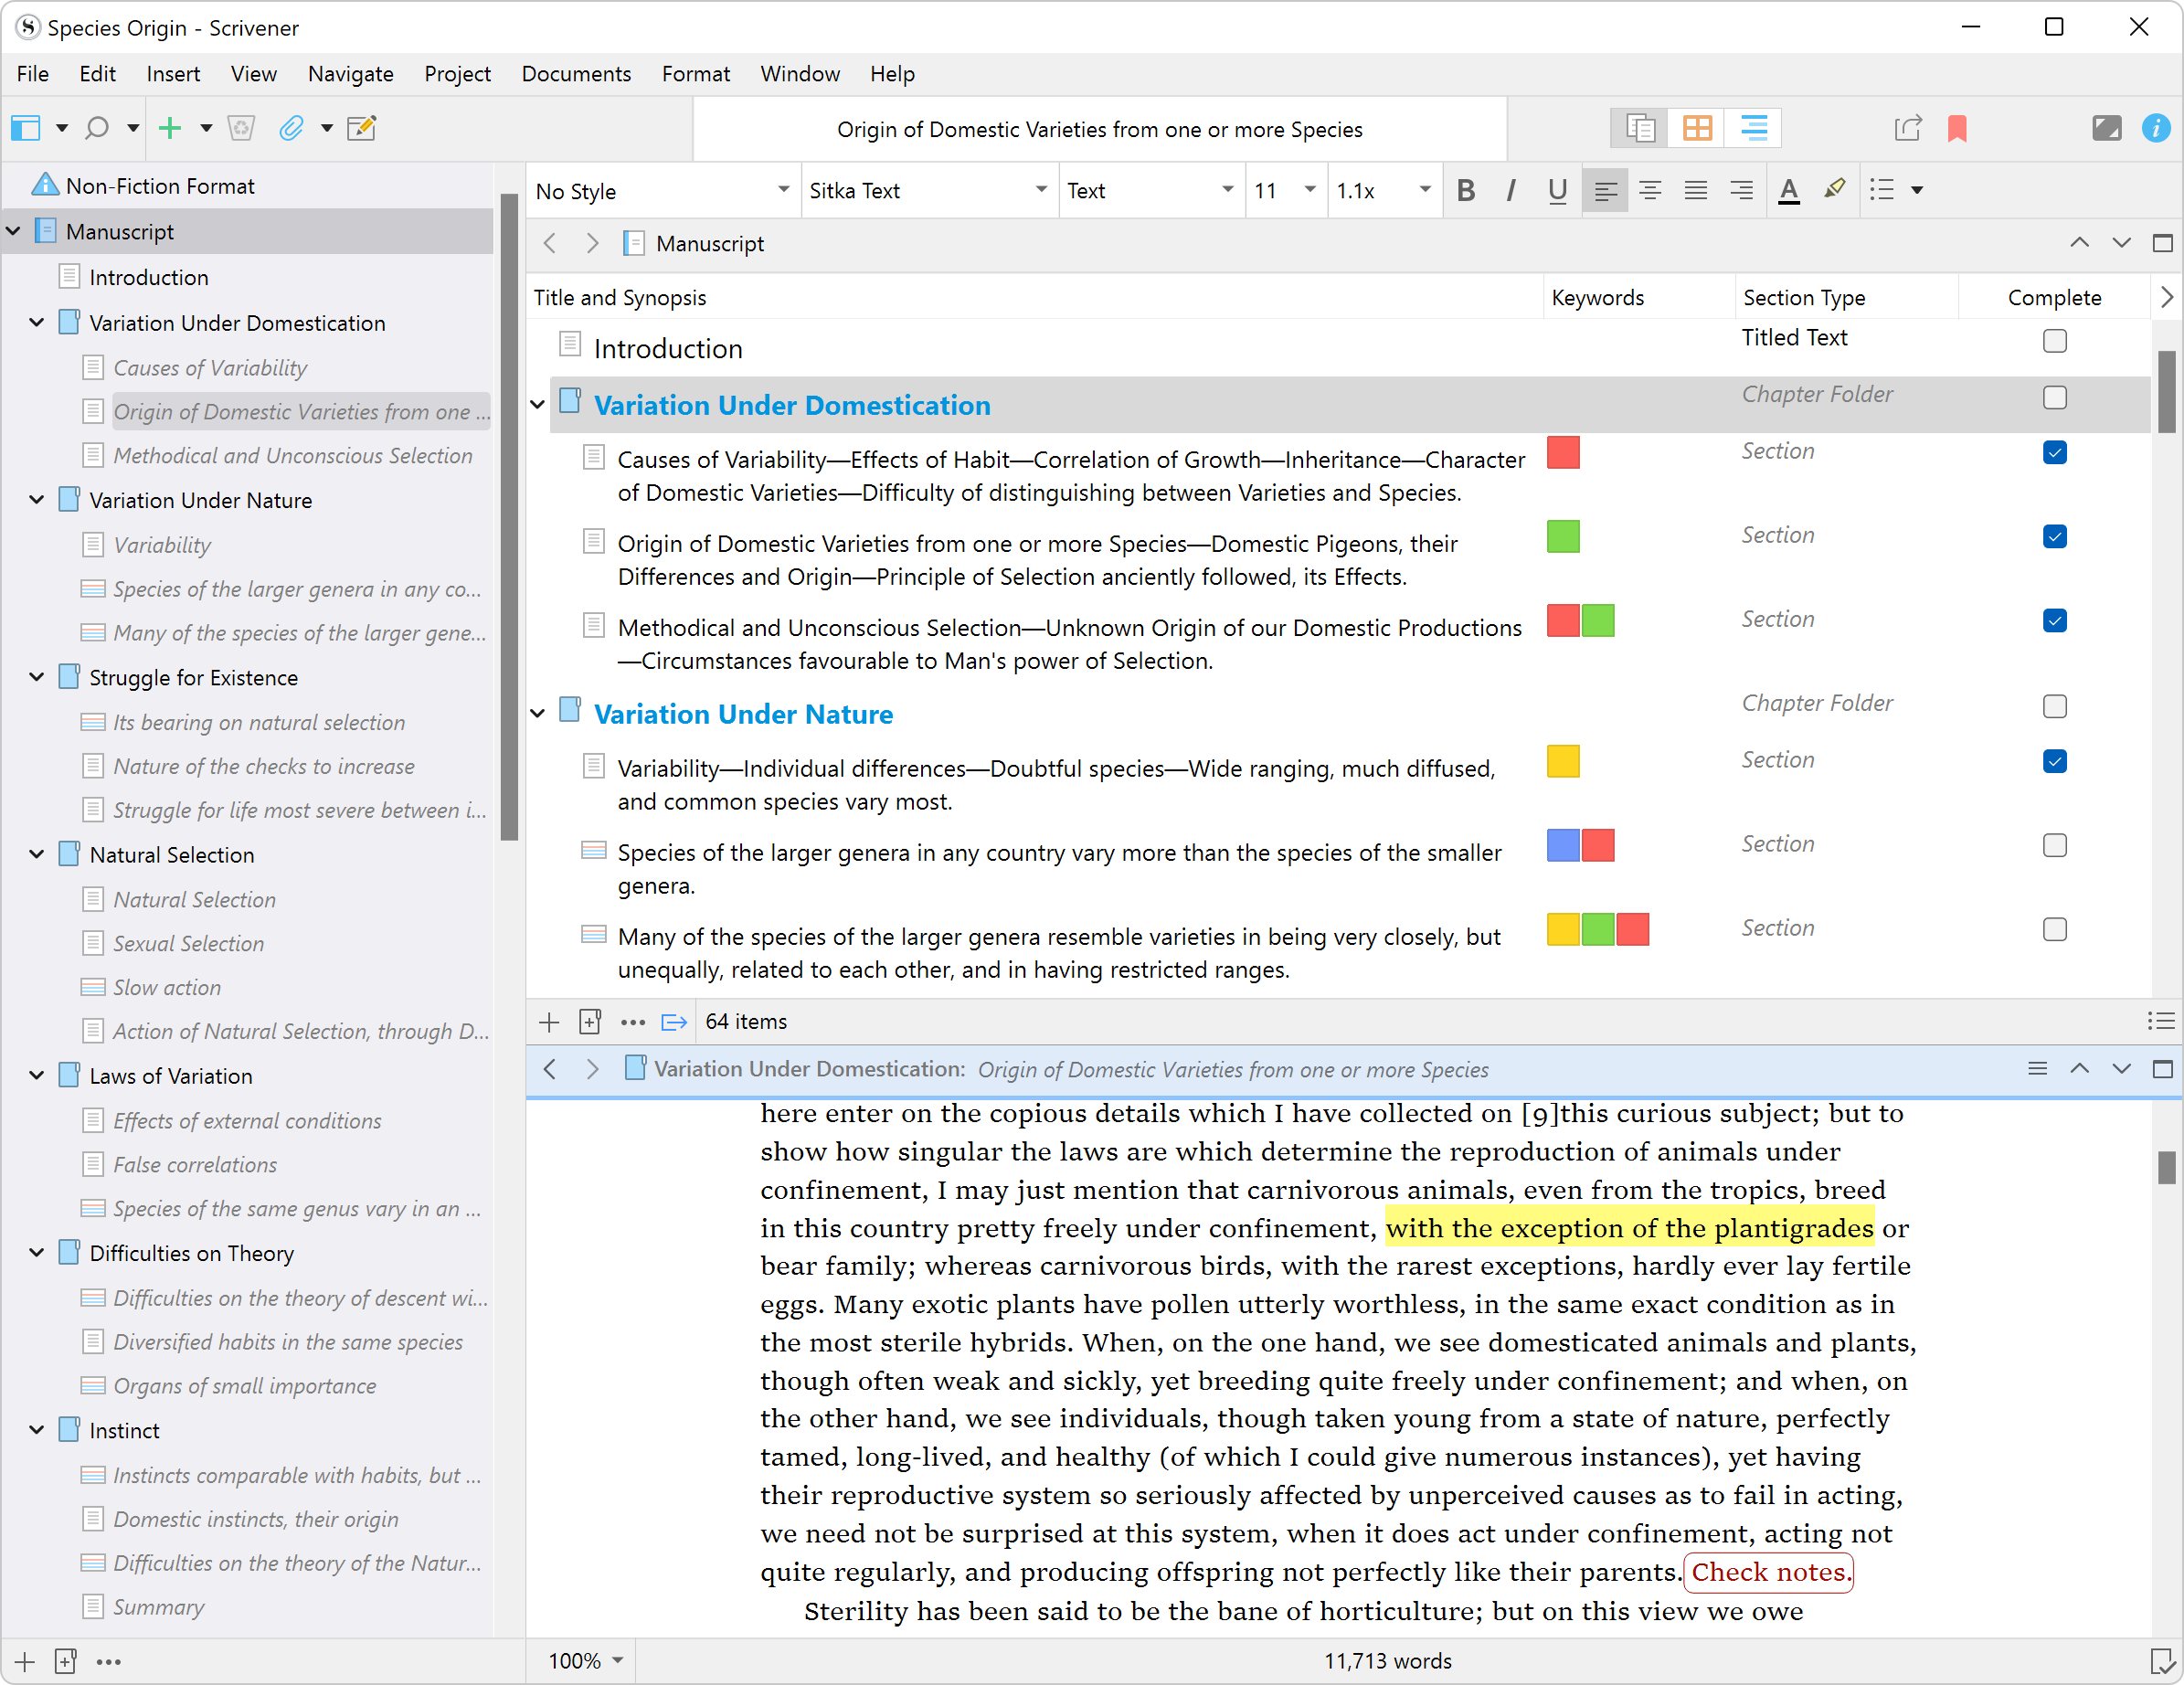Check Complete for Variation Under Nature chapter
Viewport: 2184px width, 1685px height.
[2055, 706]
